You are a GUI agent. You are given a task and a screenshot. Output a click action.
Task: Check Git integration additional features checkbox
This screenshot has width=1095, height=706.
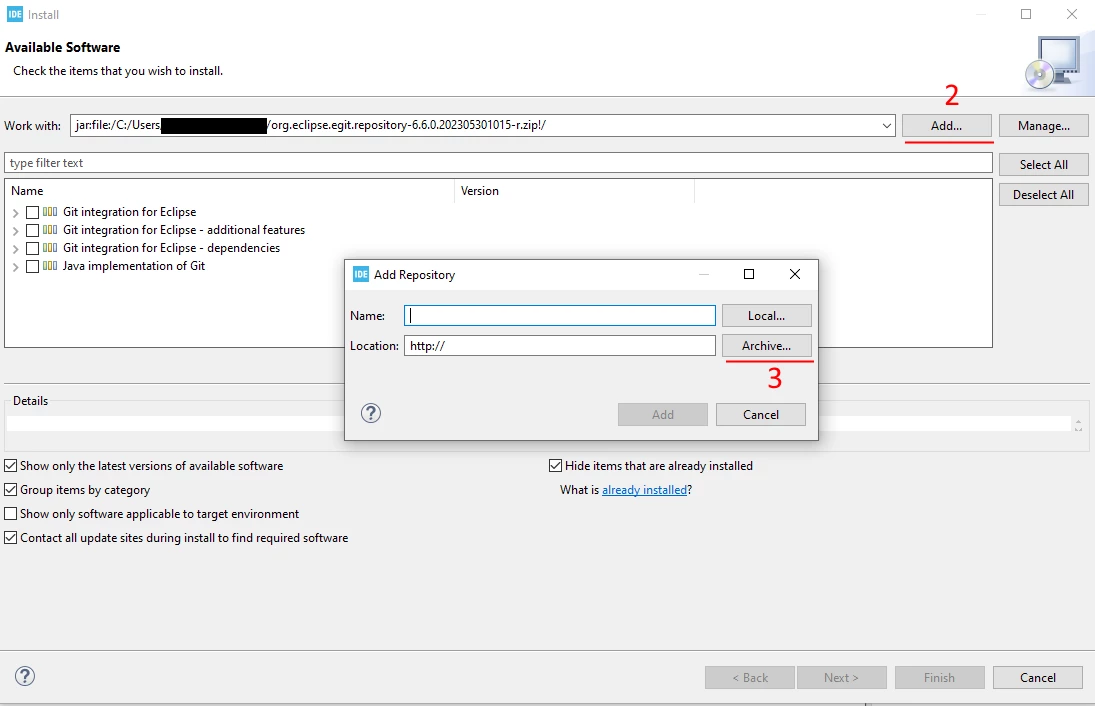point(32,230)
